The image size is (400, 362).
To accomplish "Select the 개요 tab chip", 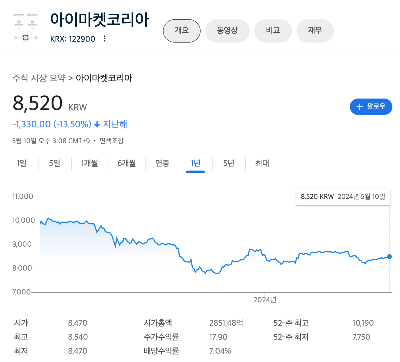I will tap(182, 31).
